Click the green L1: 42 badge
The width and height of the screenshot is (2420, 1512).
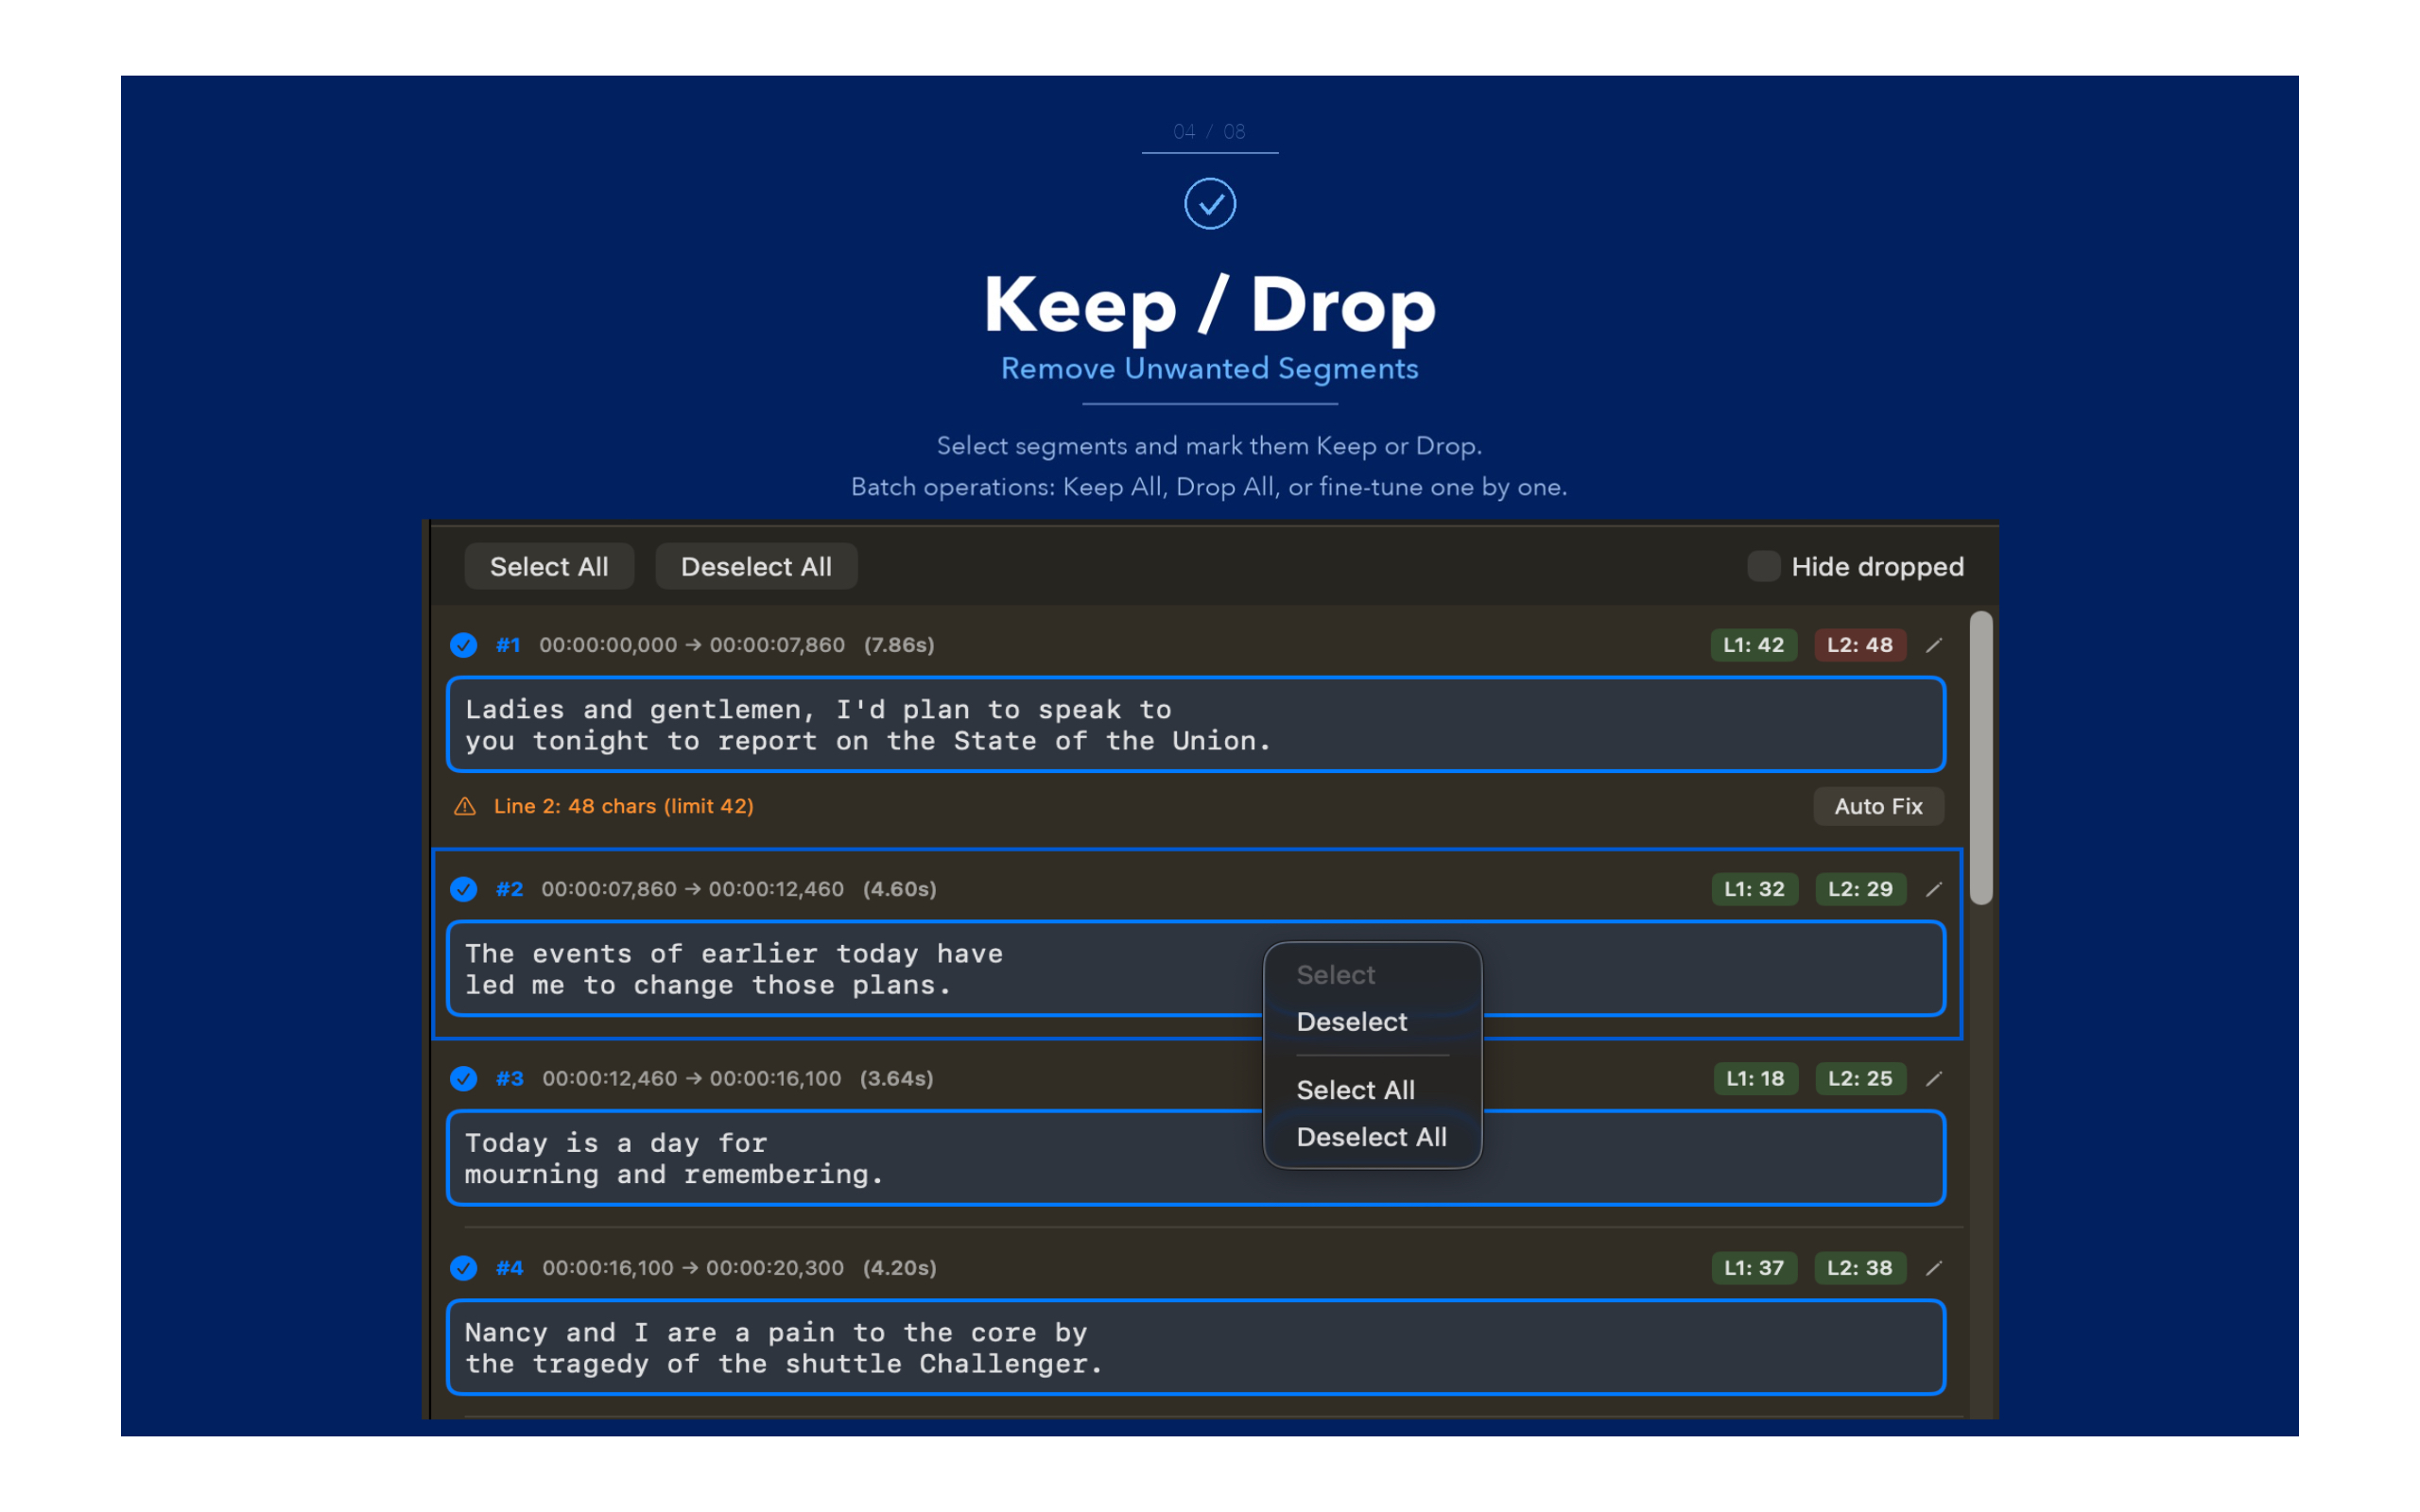[x=1753, y=645]
